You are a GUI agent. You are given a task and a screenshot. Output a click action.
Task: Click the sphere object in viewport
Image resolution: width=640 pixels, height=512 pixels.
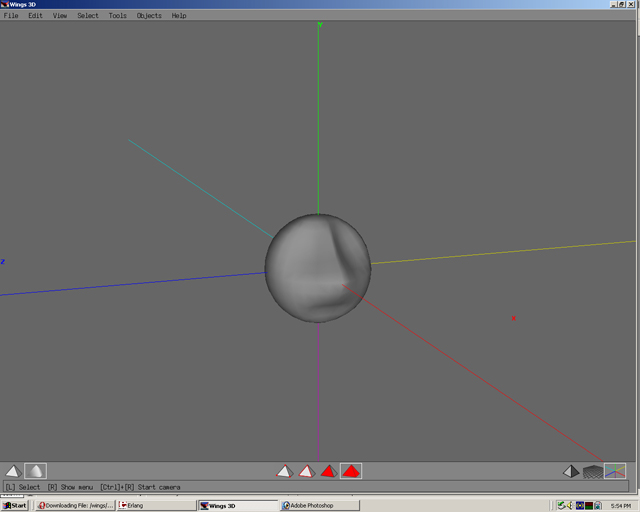click(x=318, y=268)
